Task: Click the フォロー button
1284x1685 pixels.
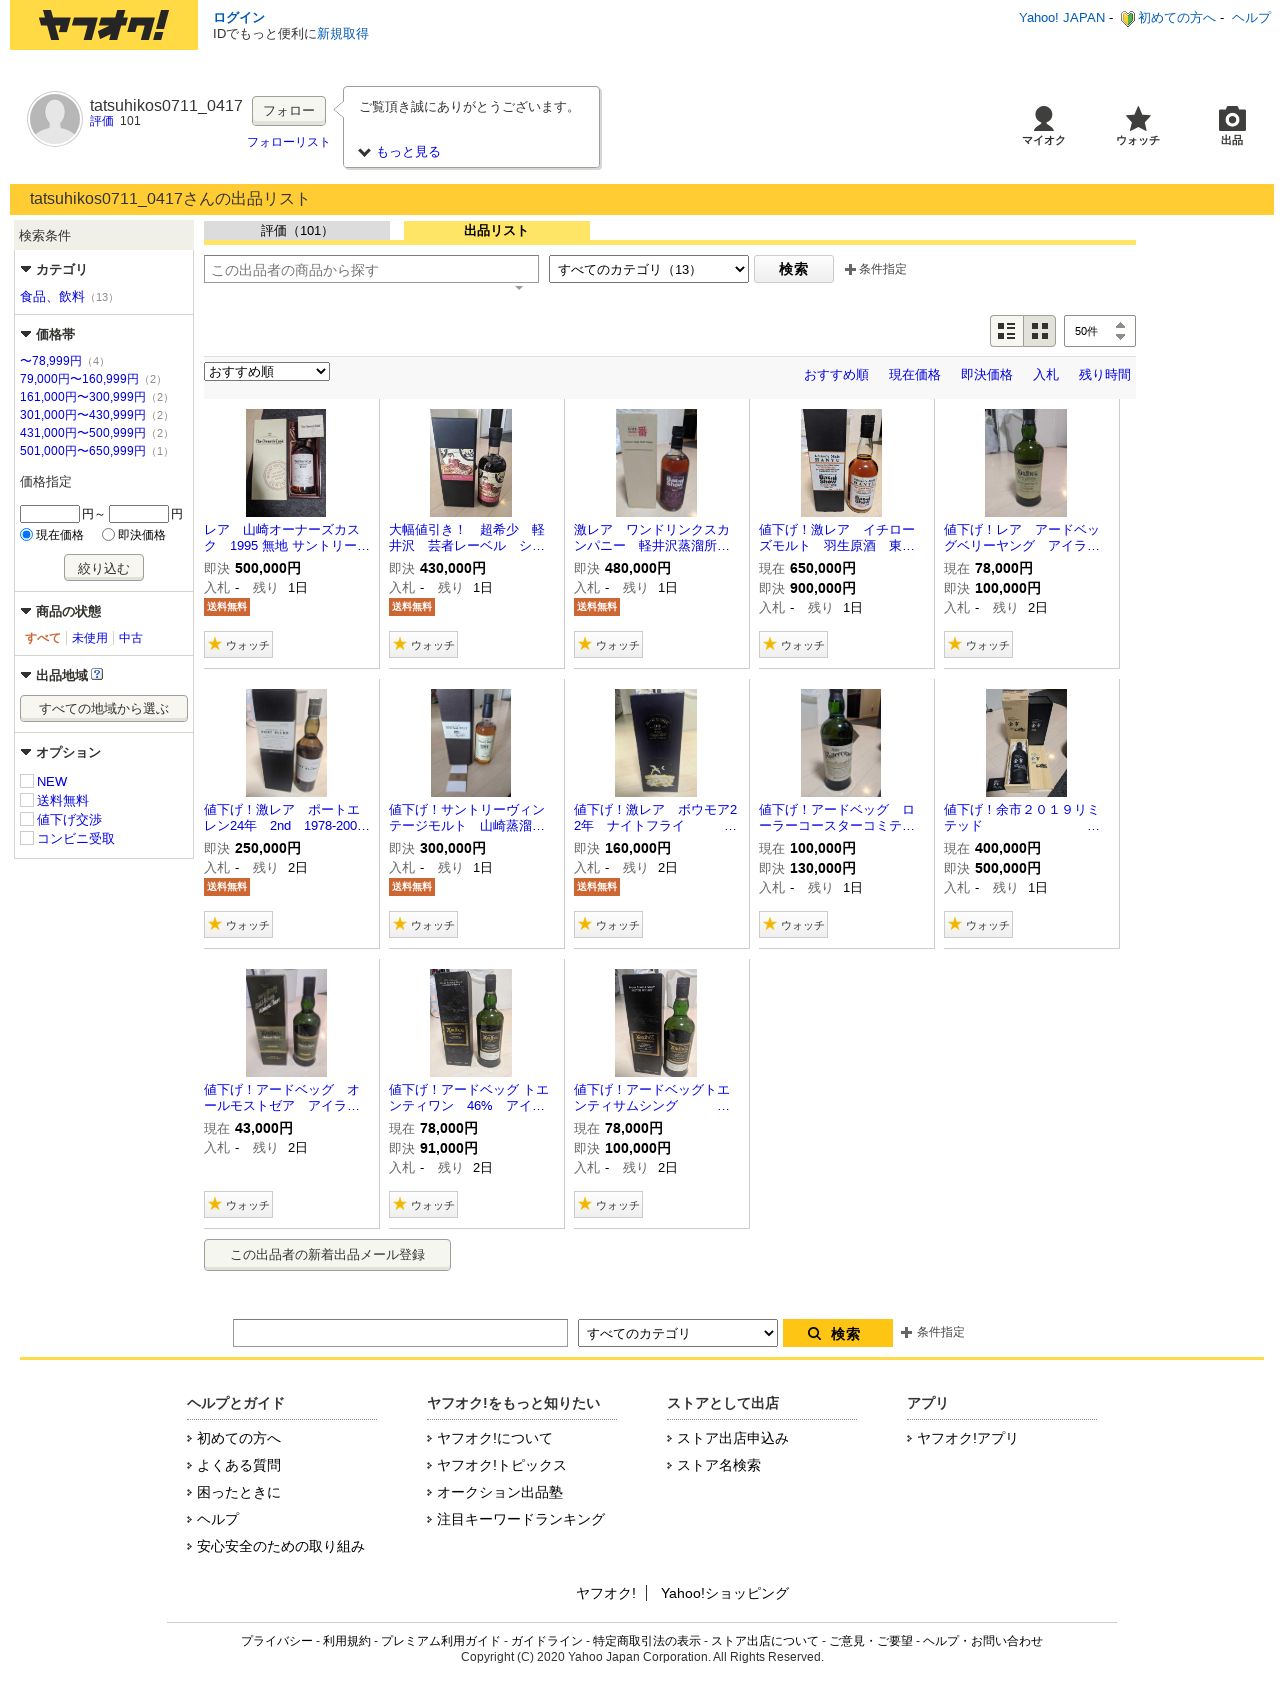Action: click(289, 111)
